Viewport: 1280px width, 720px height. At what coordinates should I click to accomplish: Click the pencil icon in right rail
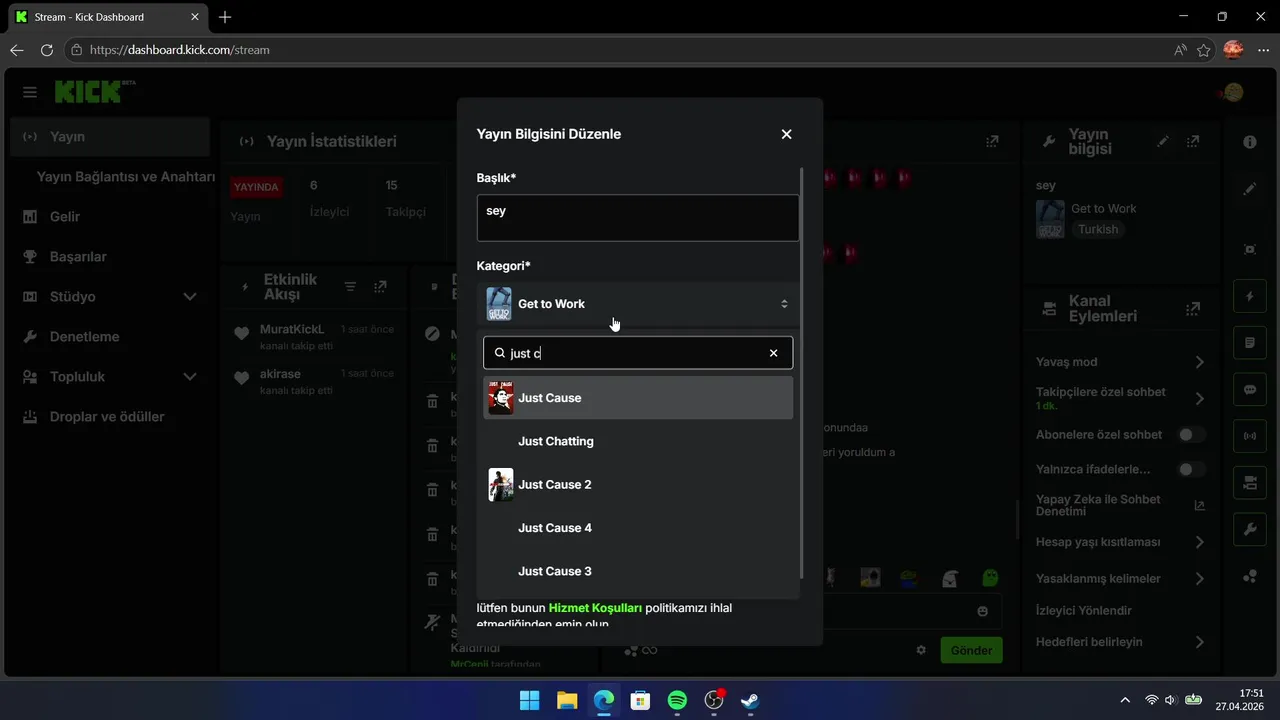tap(1250, 189)
